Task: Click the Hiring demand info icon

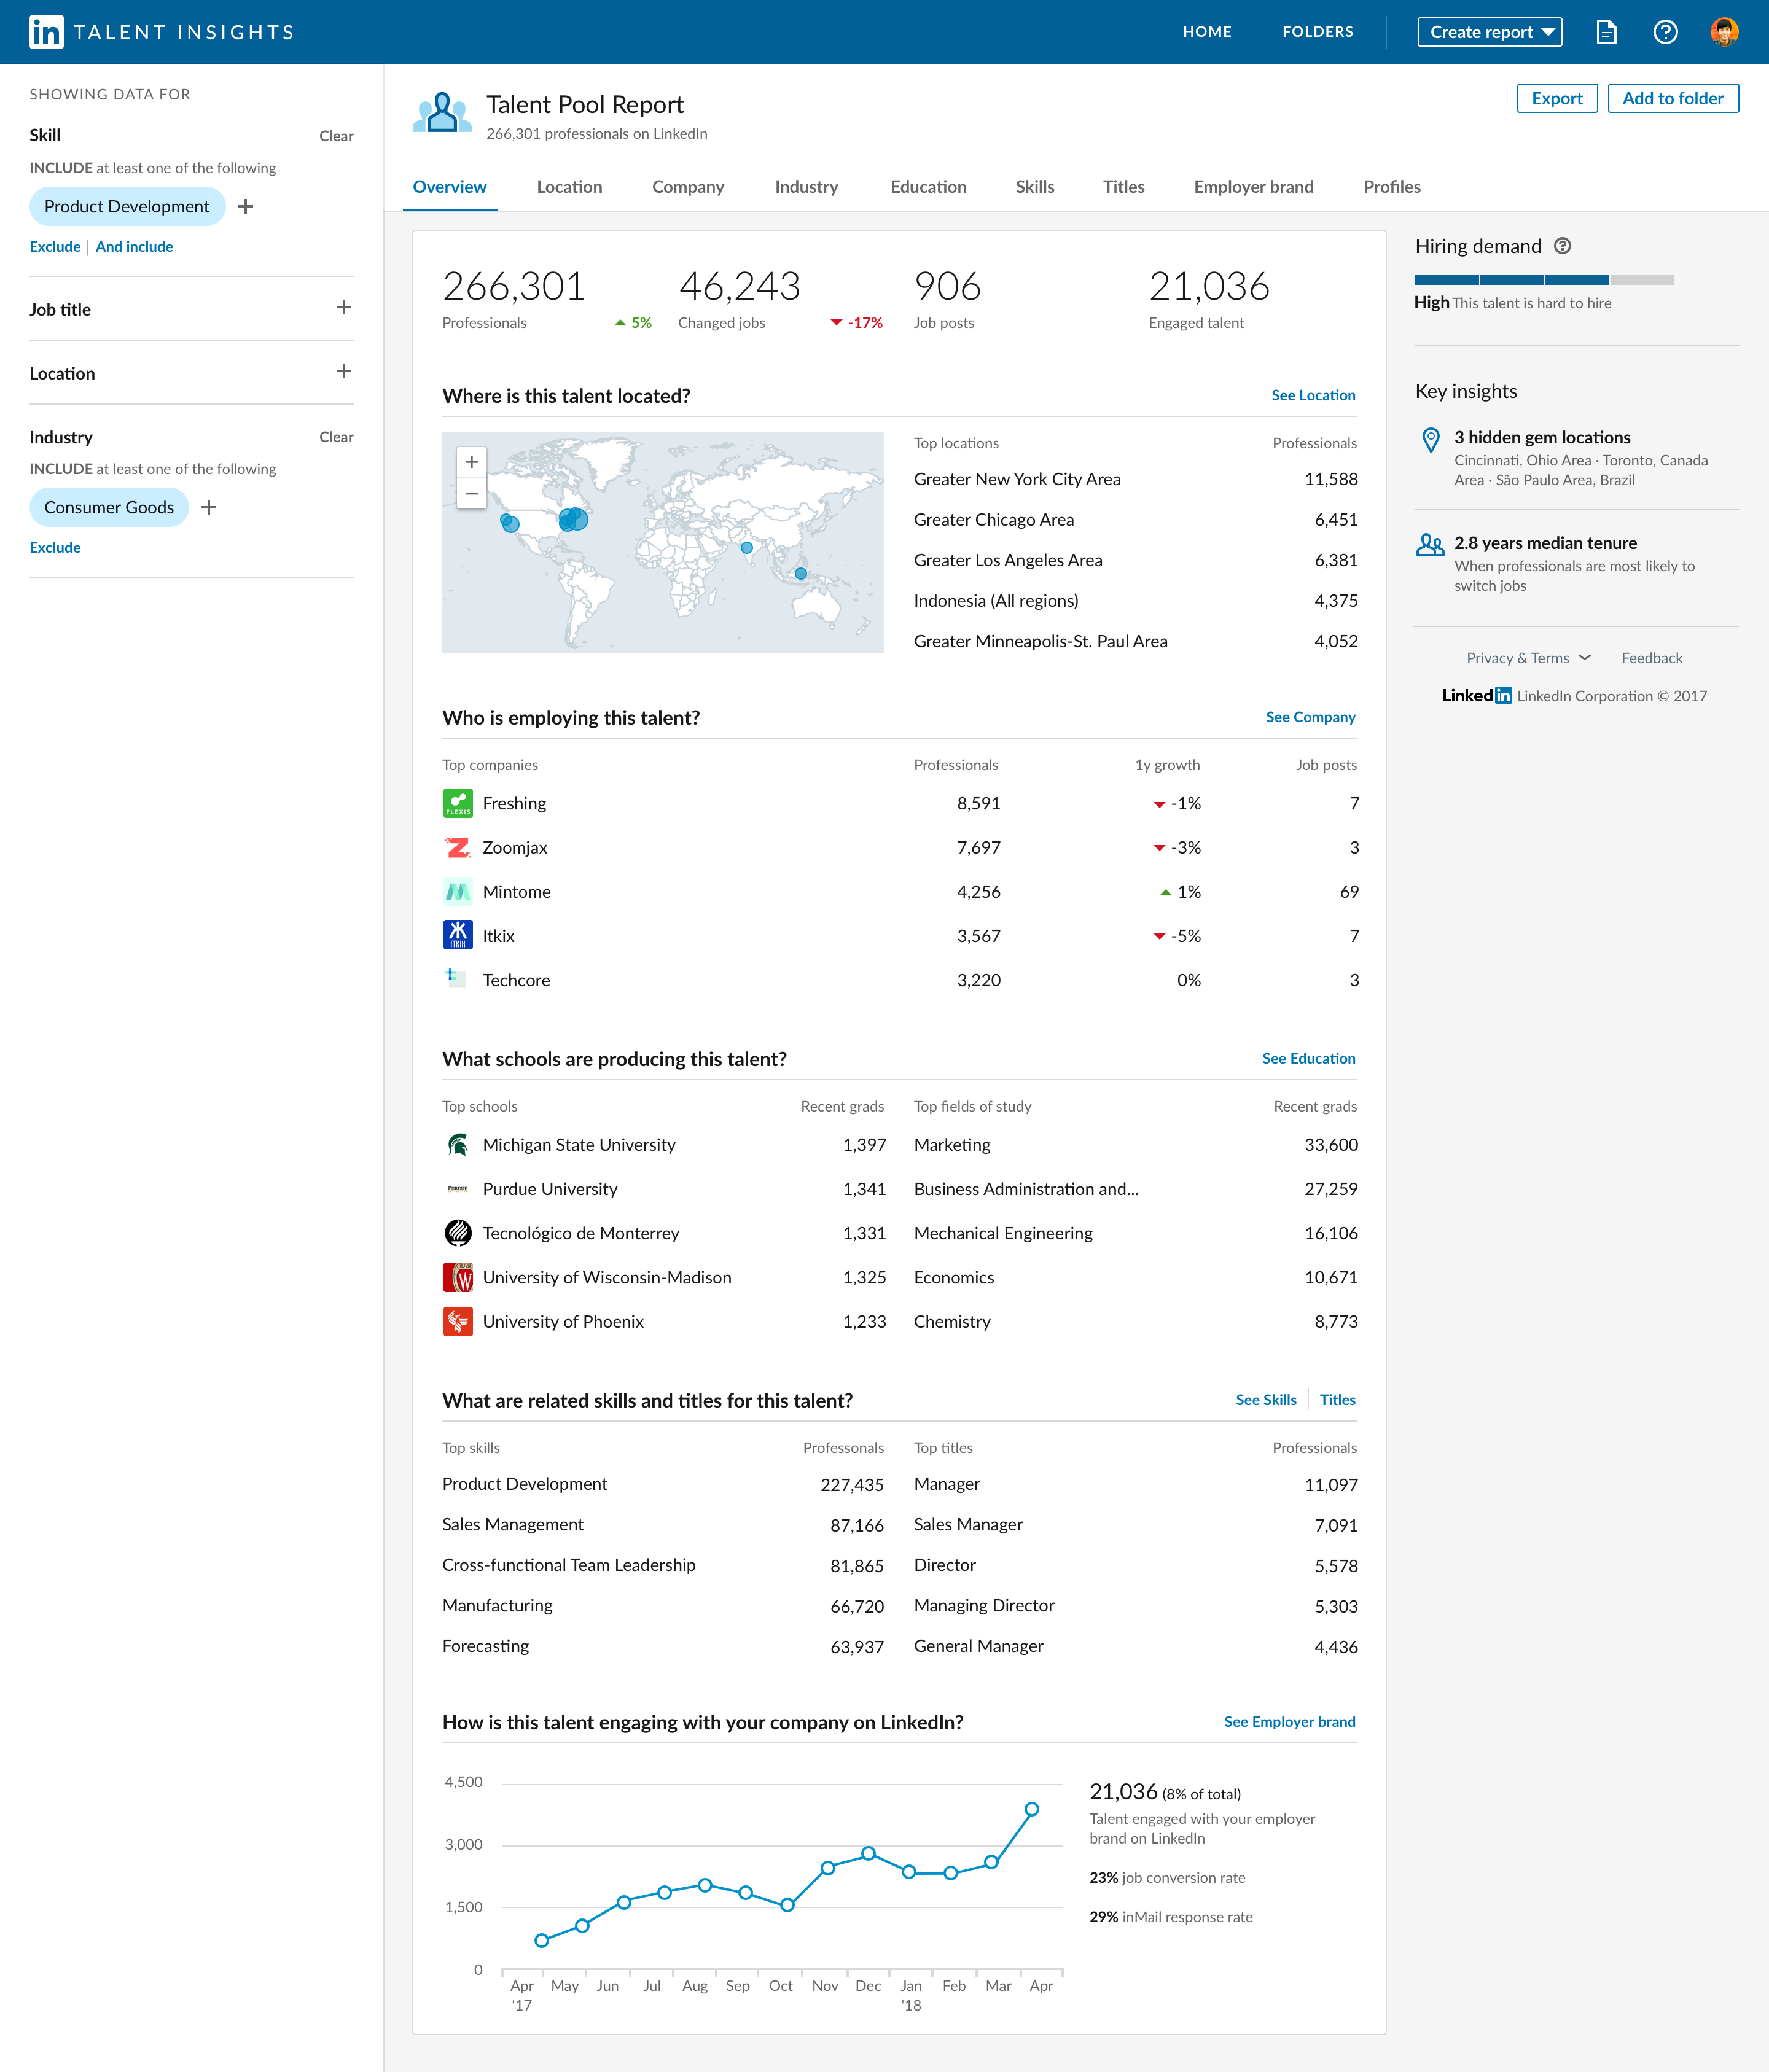Action: coord(1563,246)
